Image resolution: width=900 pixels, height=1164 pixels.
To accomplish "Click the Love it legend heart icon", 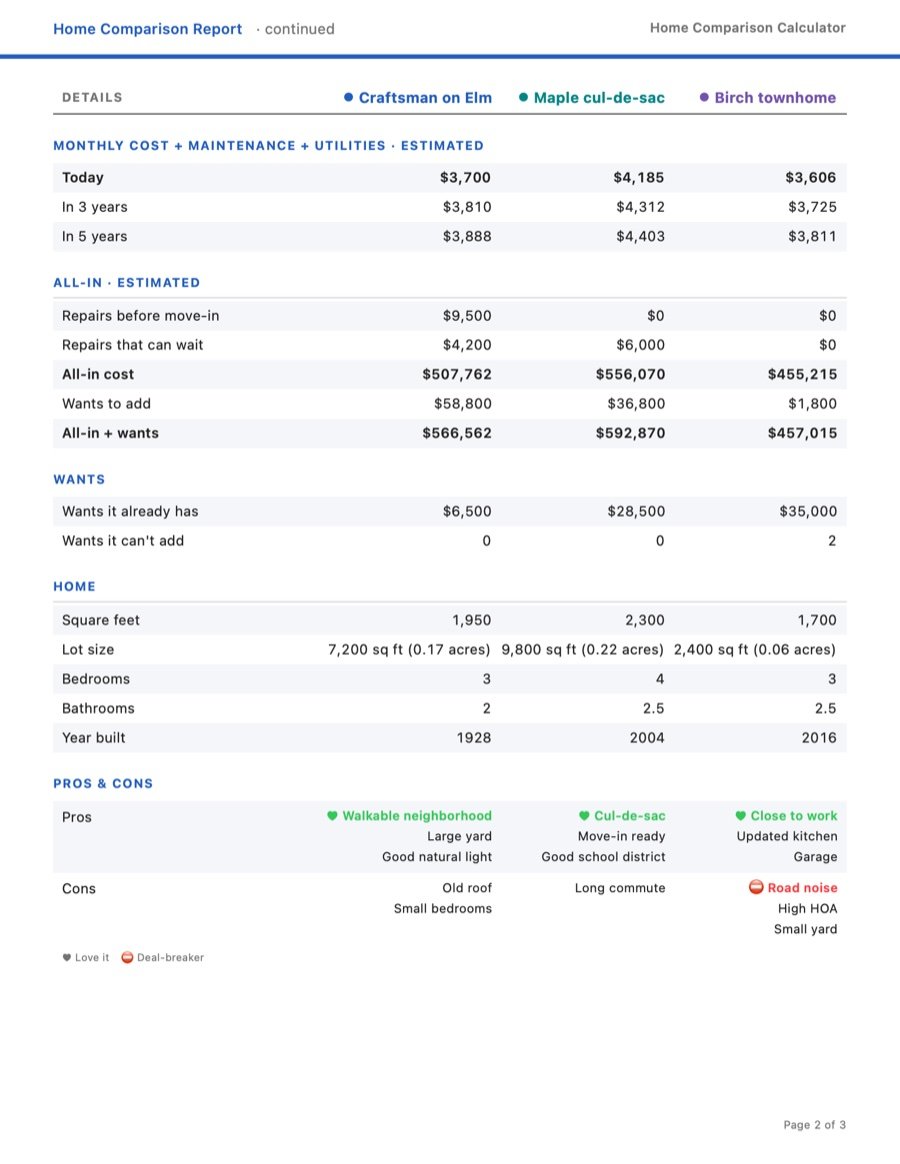I will click(67, 958).
